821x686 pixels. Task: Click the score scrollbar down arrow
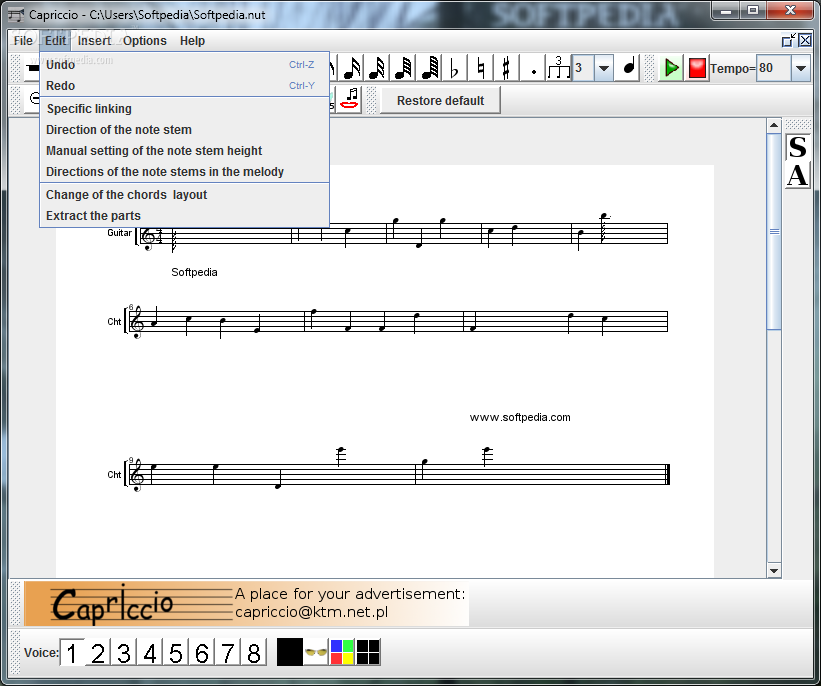(x=774, y=571)
